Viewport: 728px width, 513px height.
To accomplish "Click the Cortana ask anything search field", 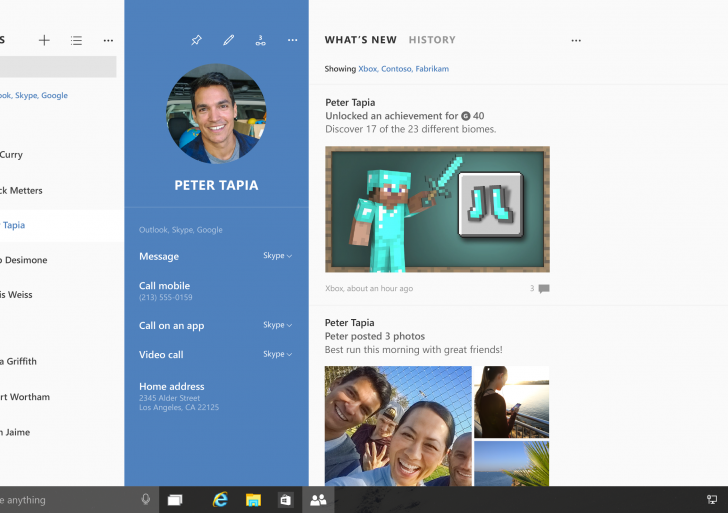I will (x=70, y=500).
